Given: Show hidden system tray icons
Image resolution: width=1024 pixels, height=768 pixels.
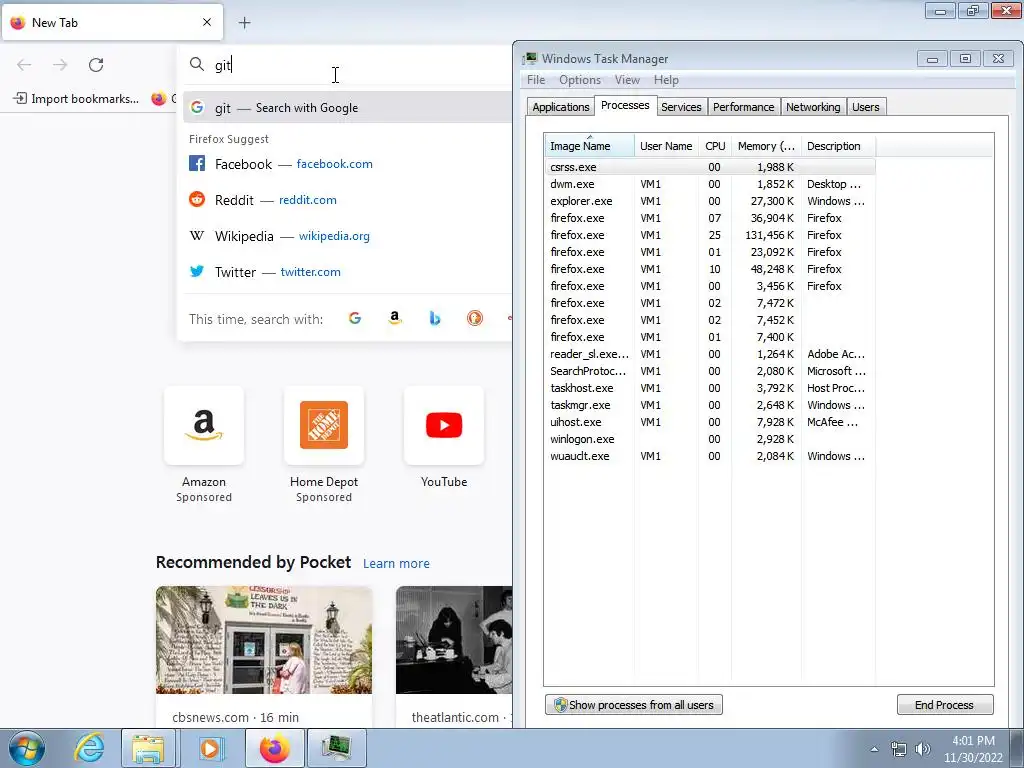Looking at the screenshot, I should pos(874,750).
